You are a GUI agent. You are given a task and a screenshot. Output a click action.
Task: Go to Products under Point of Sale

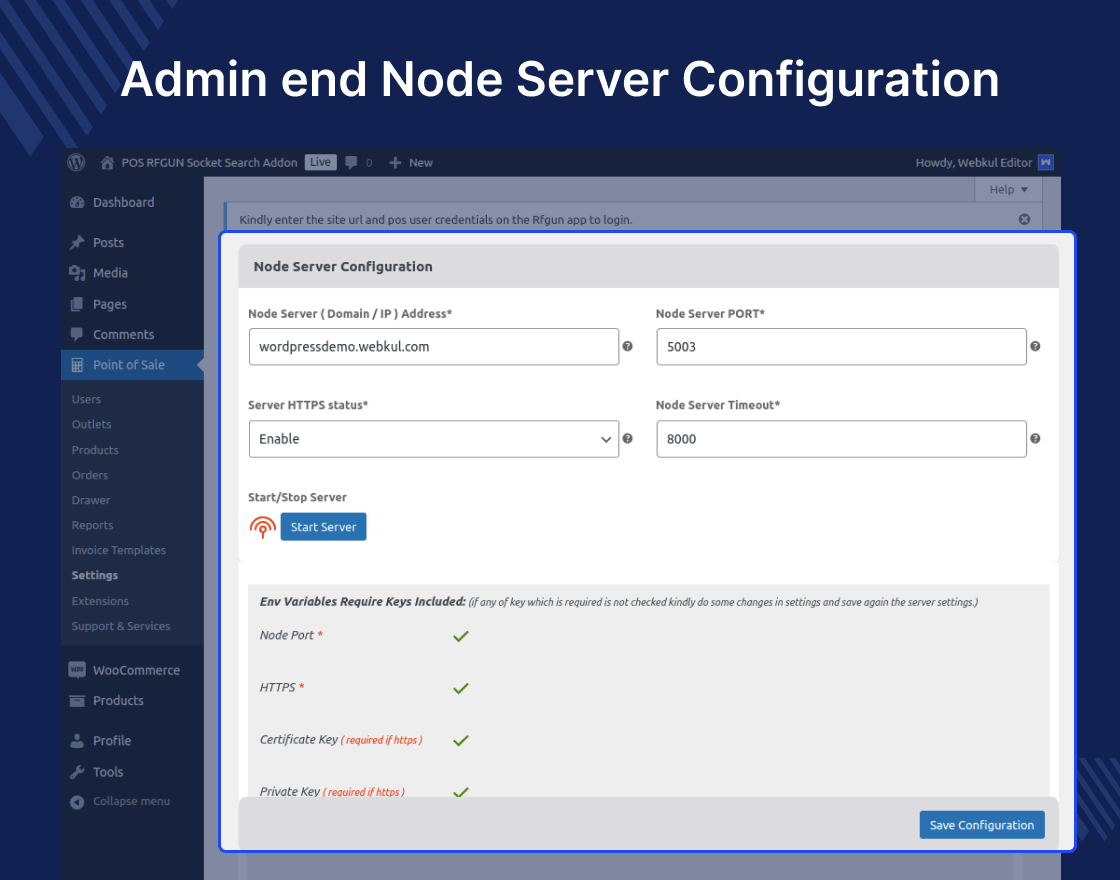(x=95, y=450)
